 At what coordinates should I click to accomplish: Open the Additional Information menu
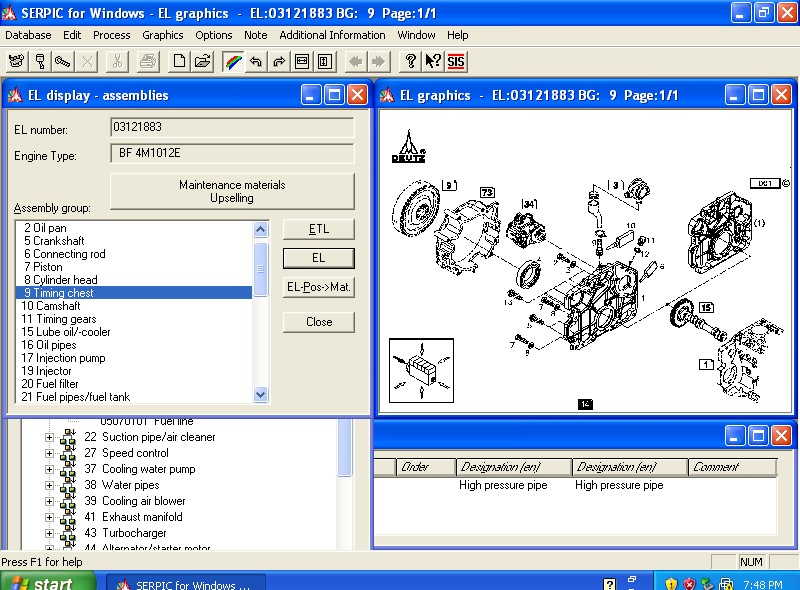click(332, 35)
